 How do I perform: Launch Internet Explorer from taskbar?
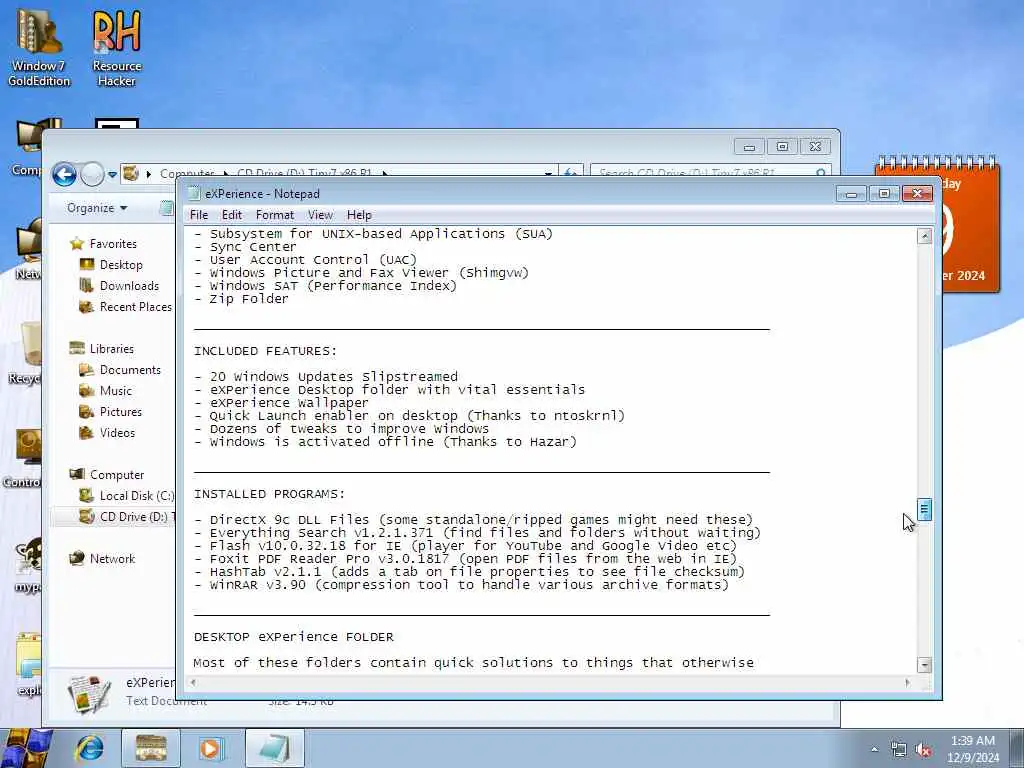[x=90, y=748]
